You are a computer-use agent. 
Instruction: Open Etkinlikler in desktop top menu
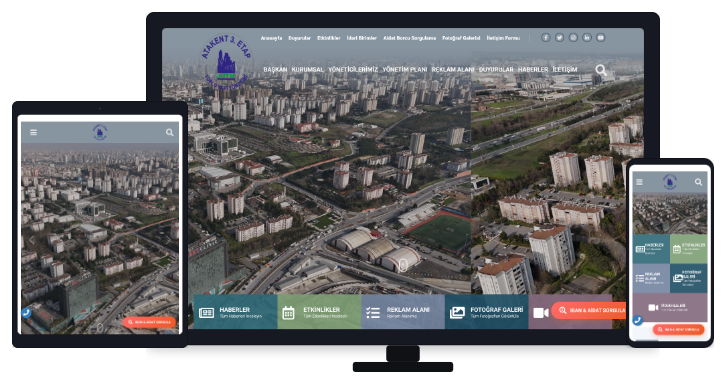tap(328, 38)
